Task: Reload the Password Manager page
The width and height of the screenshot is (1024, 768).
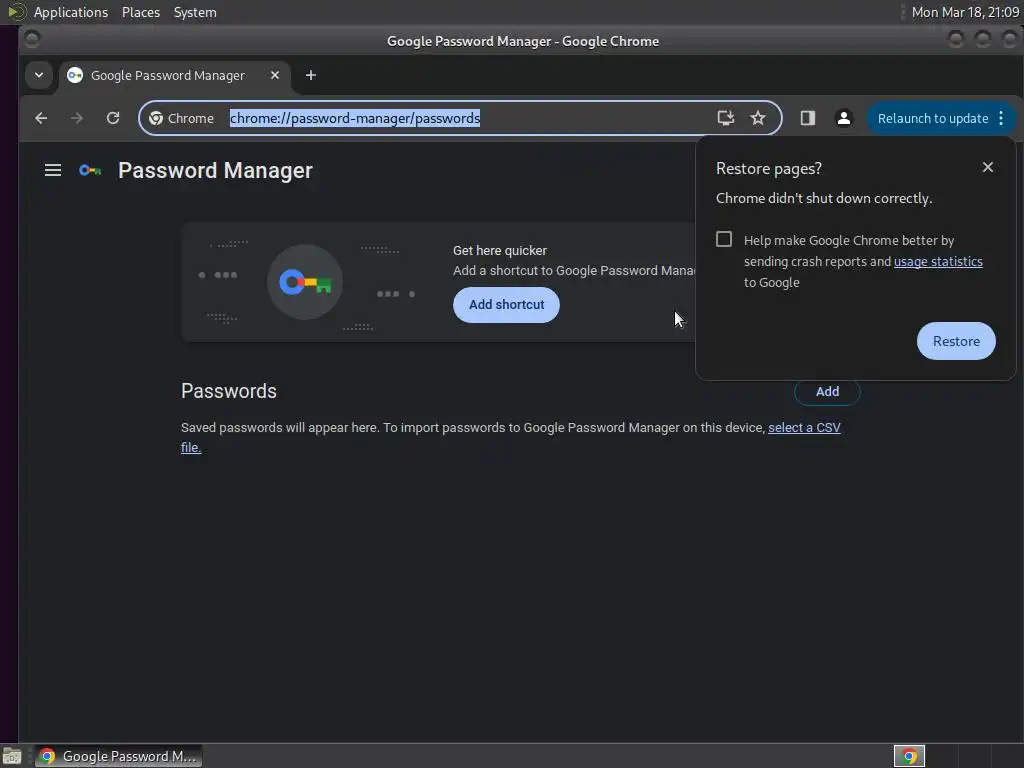Action: 113,118
